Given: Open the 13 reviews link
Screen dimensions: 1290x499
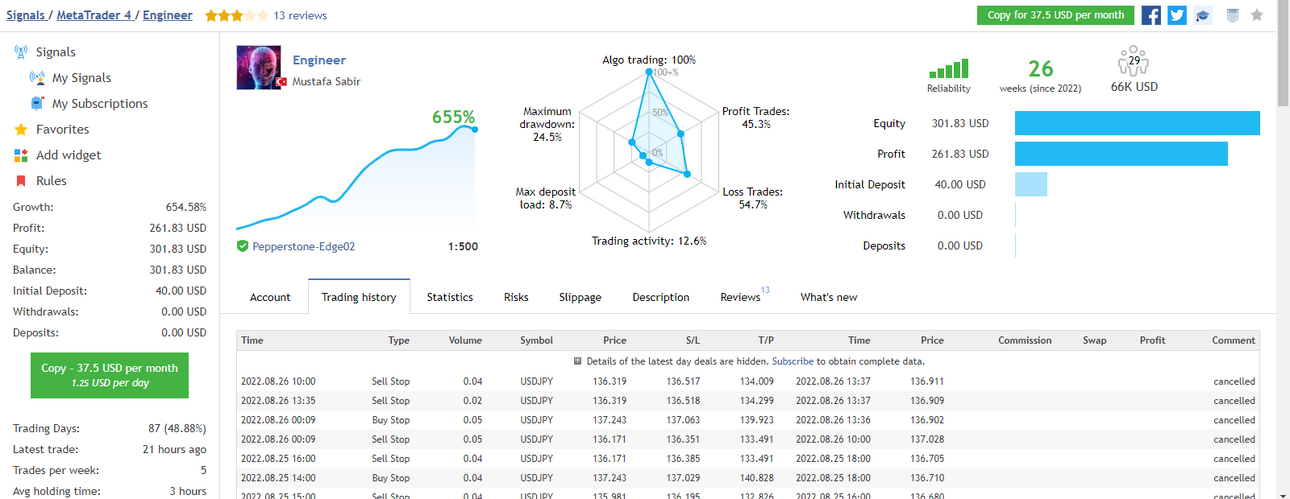Looking at the screenshot, I should pos(300,16).
